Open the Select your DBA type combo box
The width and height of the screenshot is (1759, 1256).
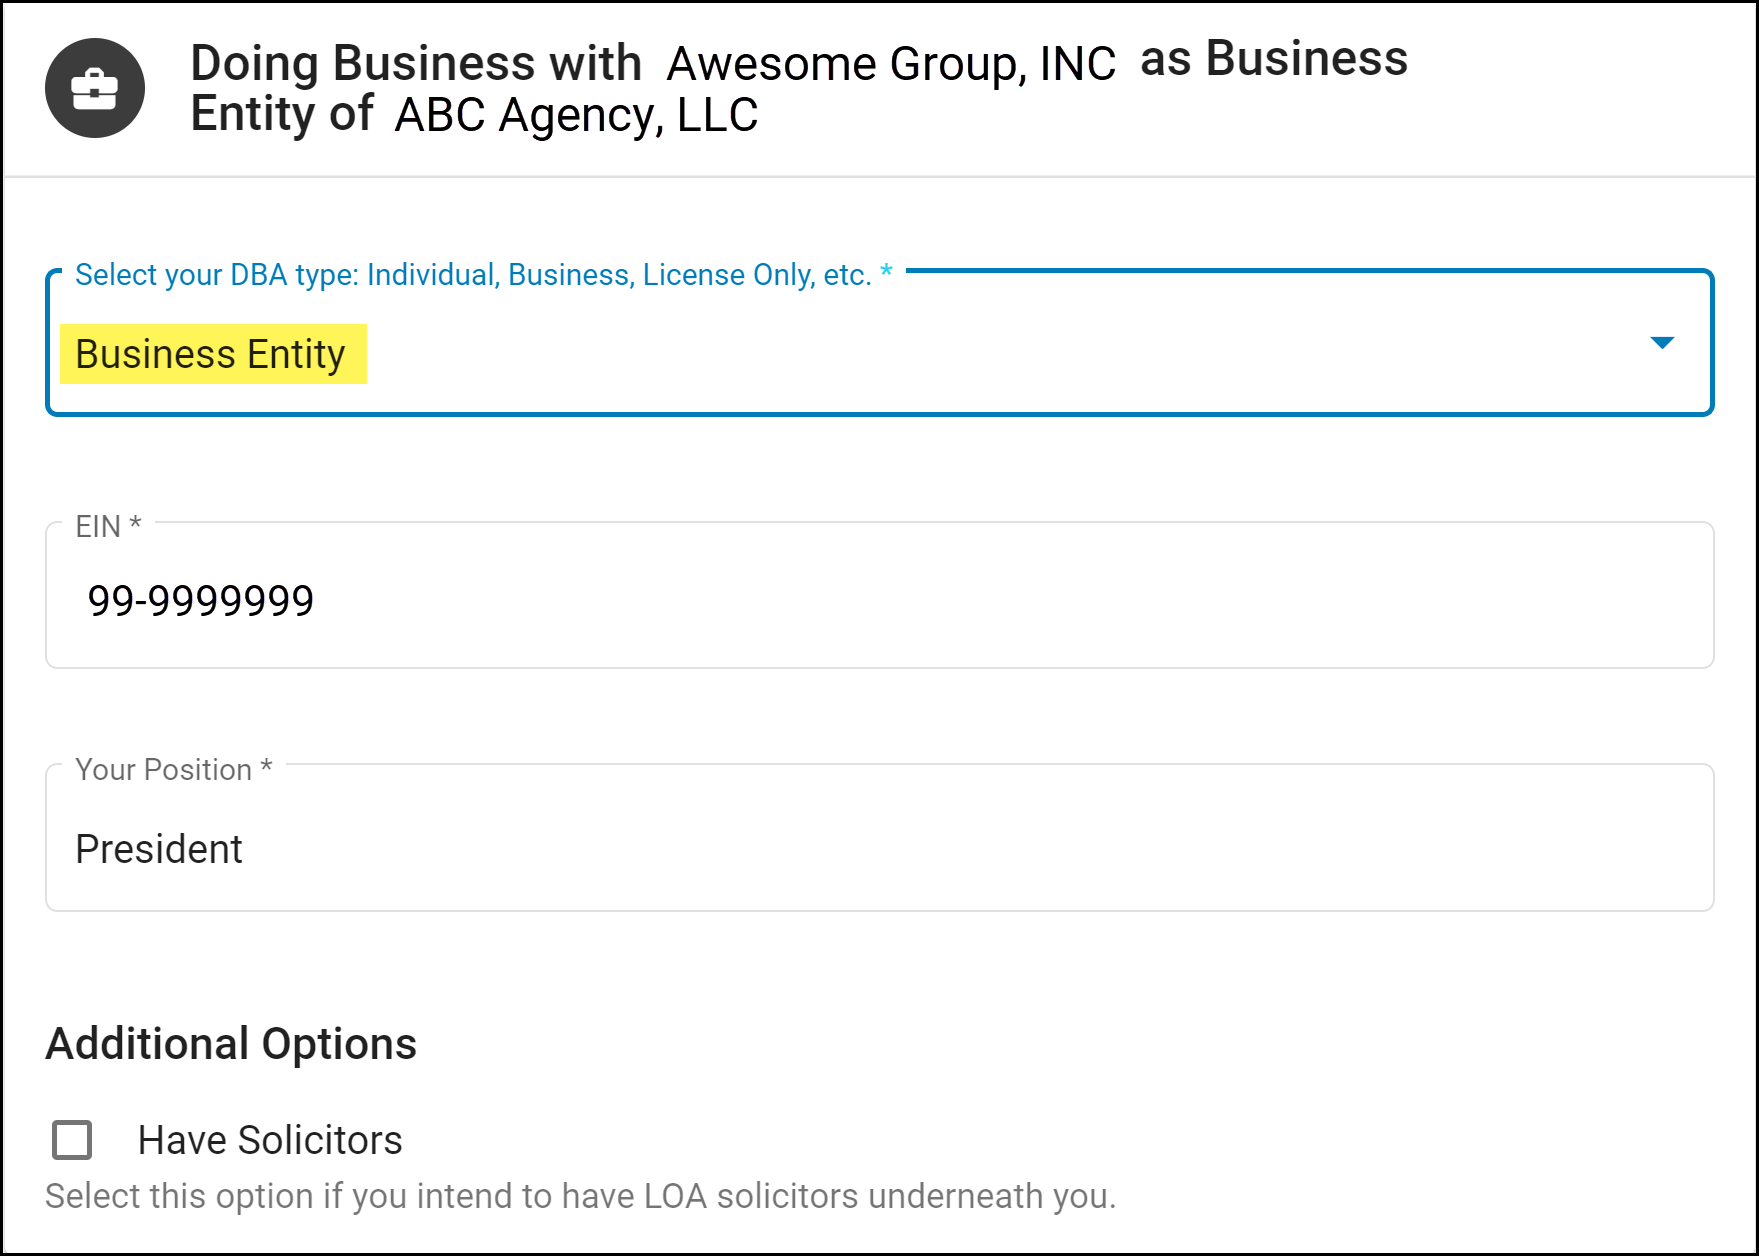880,343
